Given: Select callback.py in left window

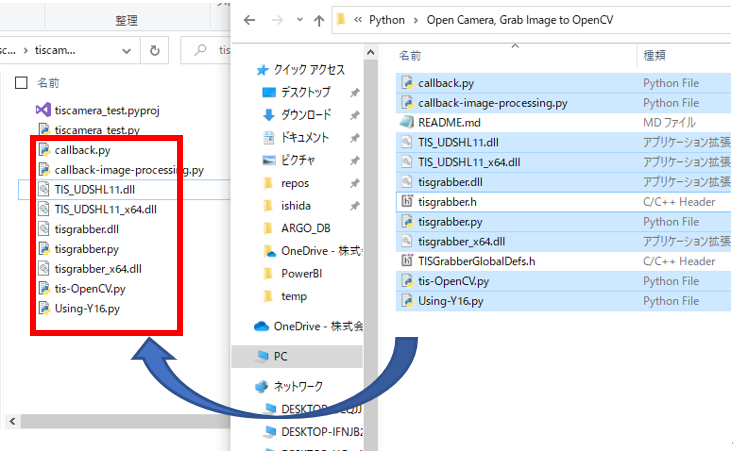Looking at the screenshot, I should click(x=82, y=150).
